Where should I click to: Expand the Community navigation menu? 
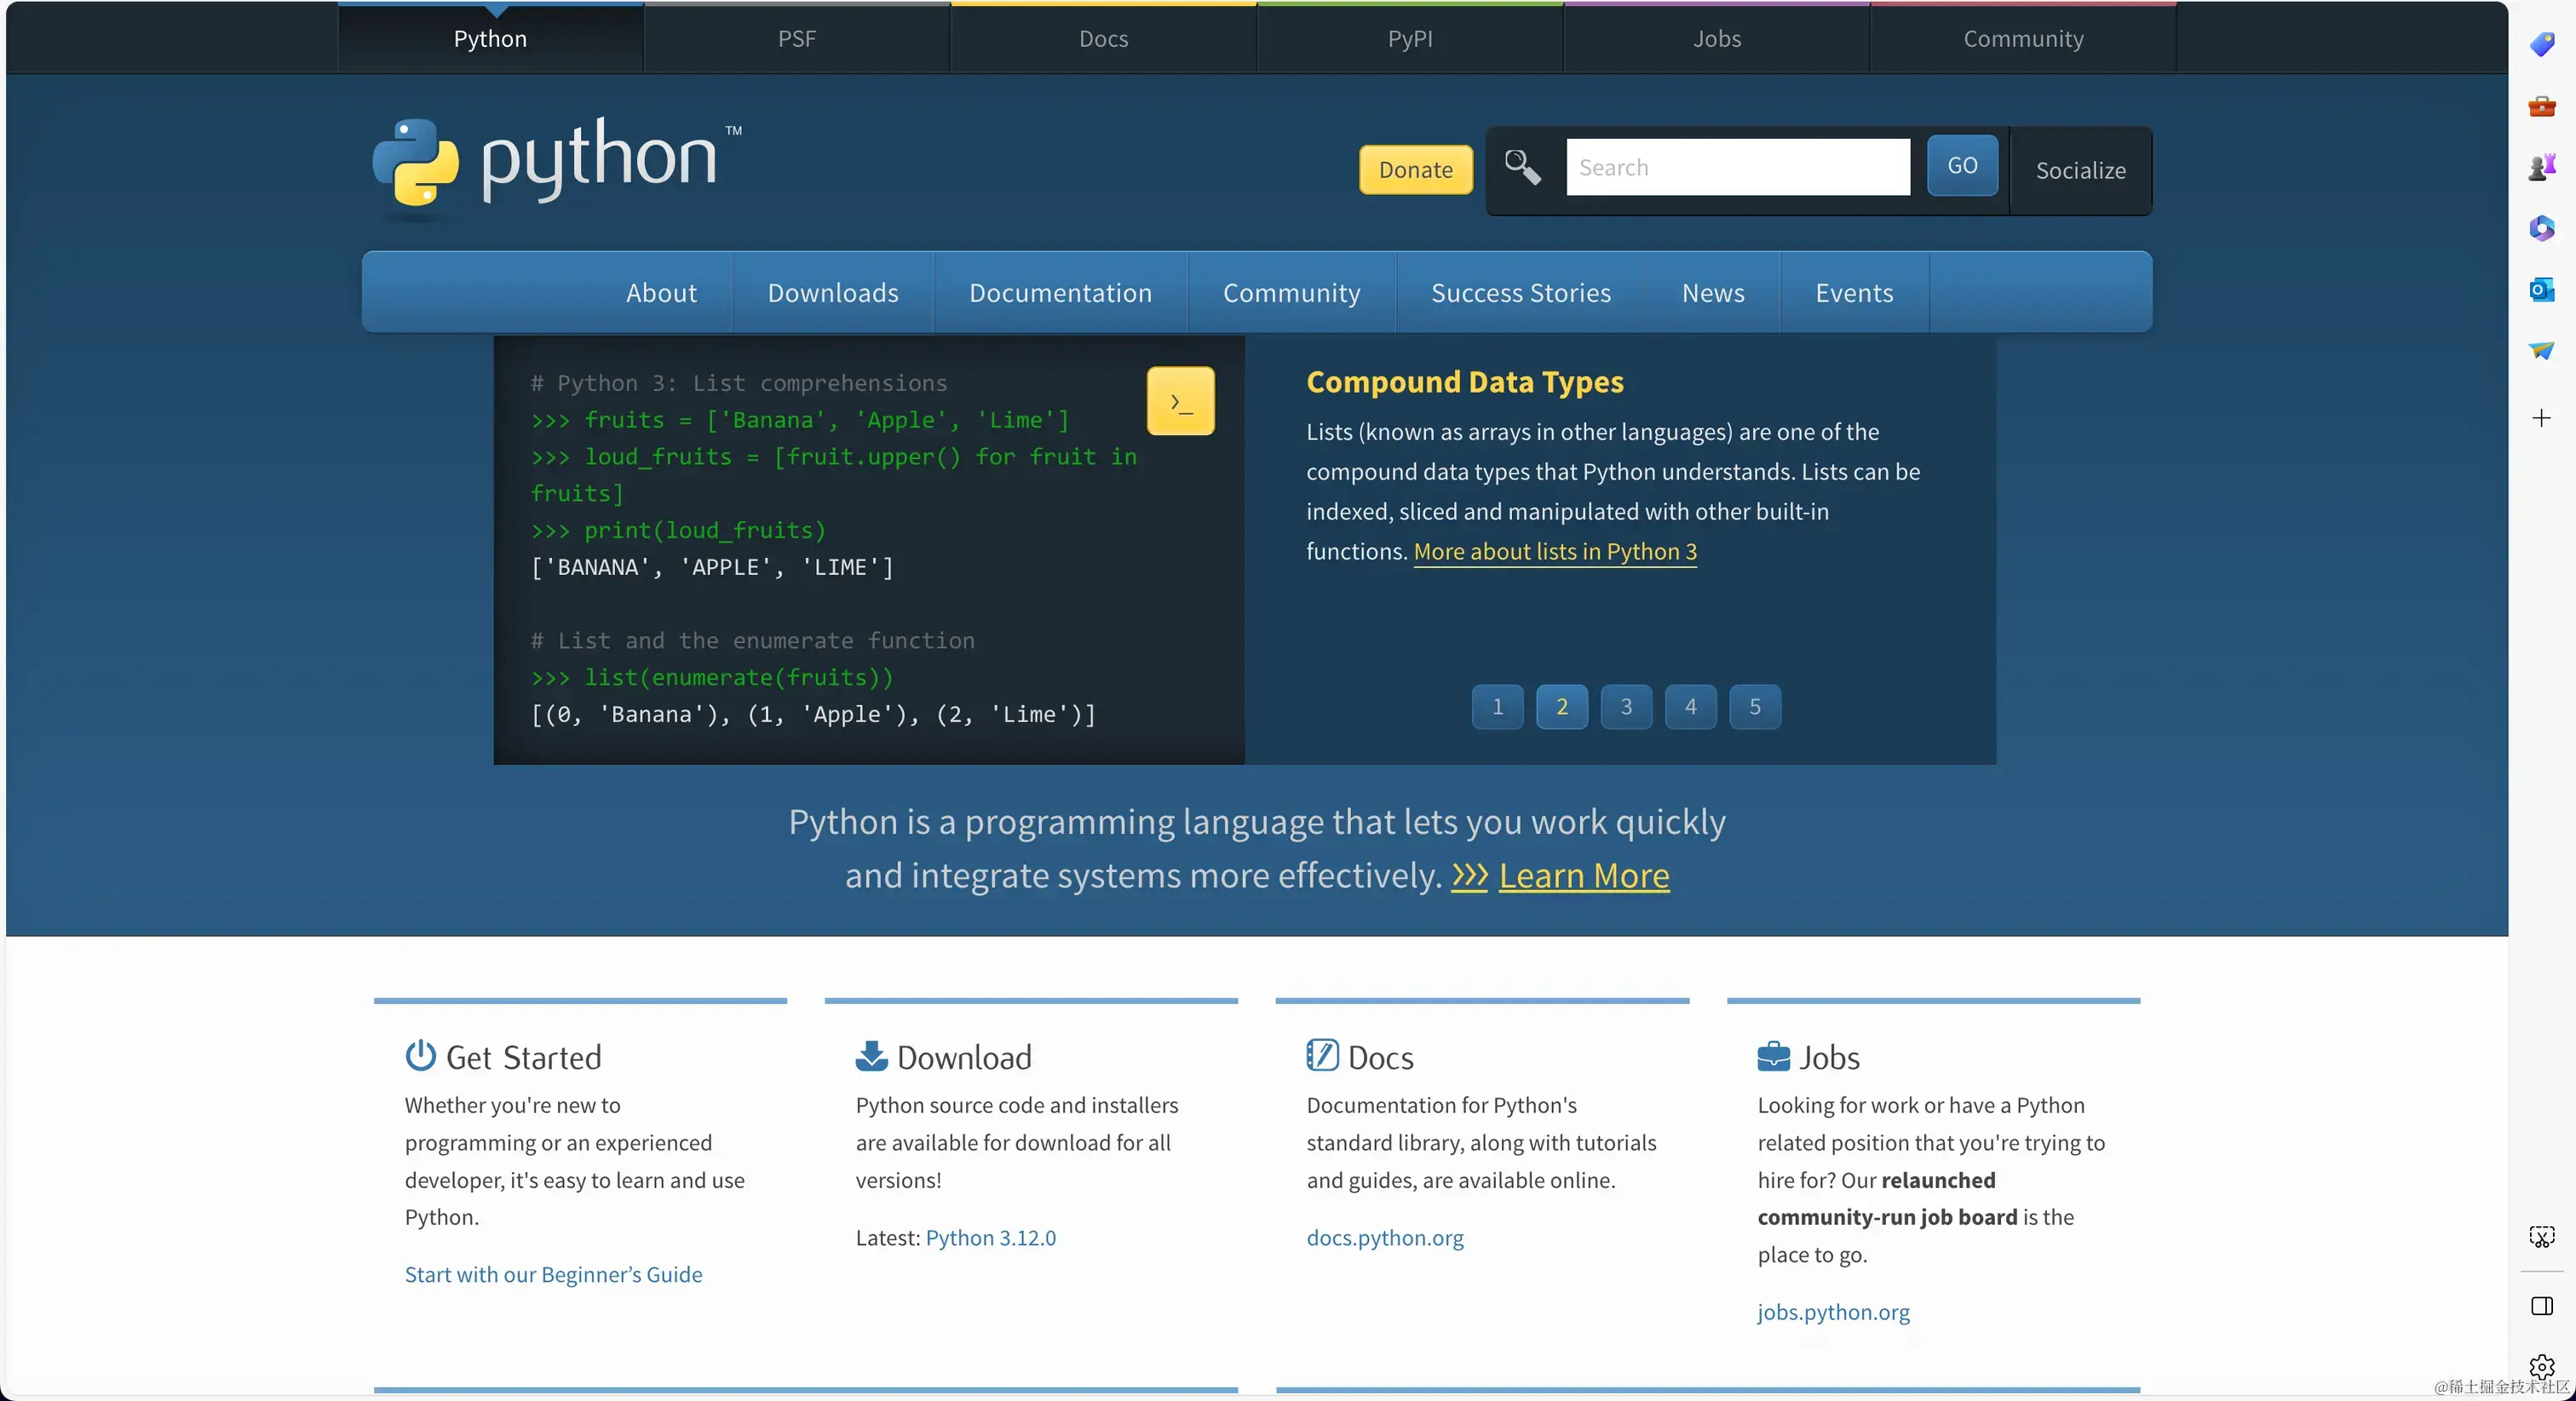pos(1291,292)
